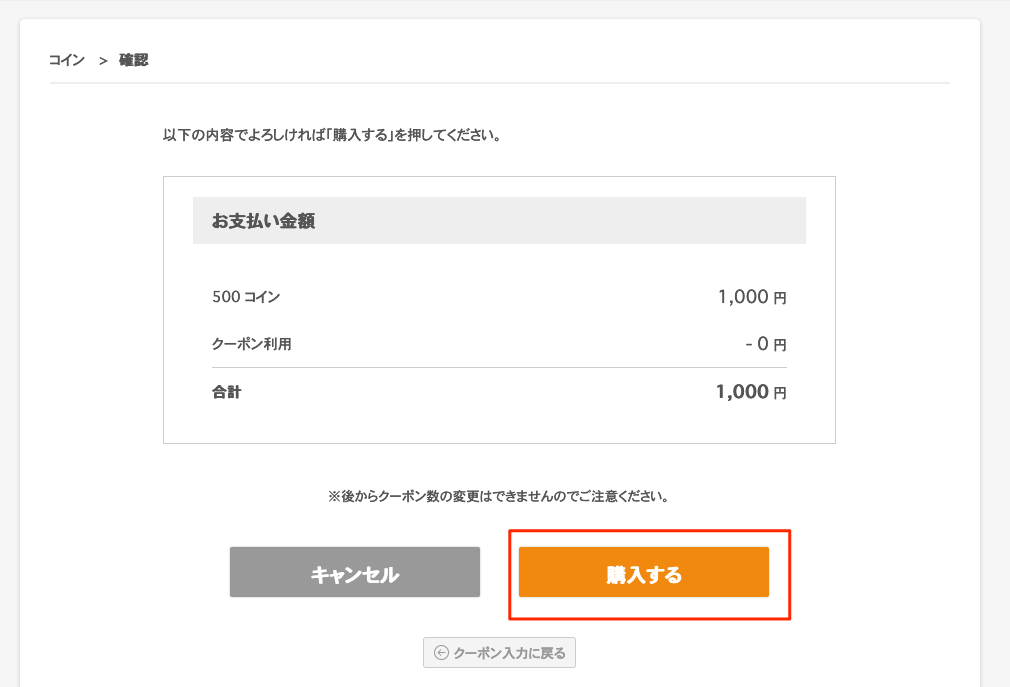Click the horizontal rule under the breadcrumb
1010x687 pixels.
(499, 82)
